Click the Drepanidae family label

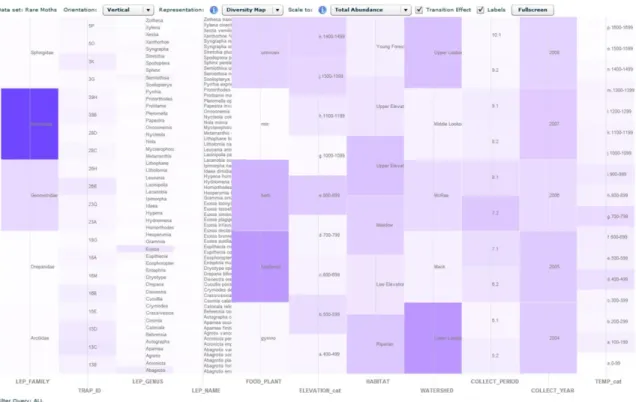[42, 267]
